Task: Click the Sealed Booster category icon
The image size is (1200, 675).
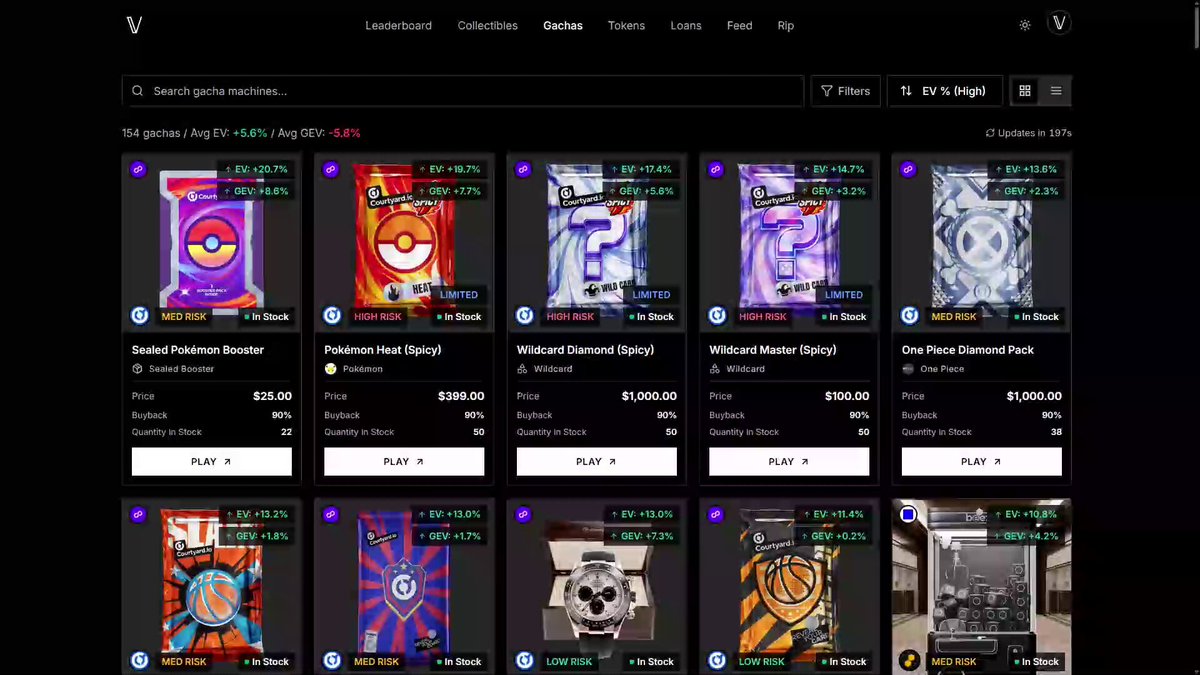Action: tap(138, 369)
